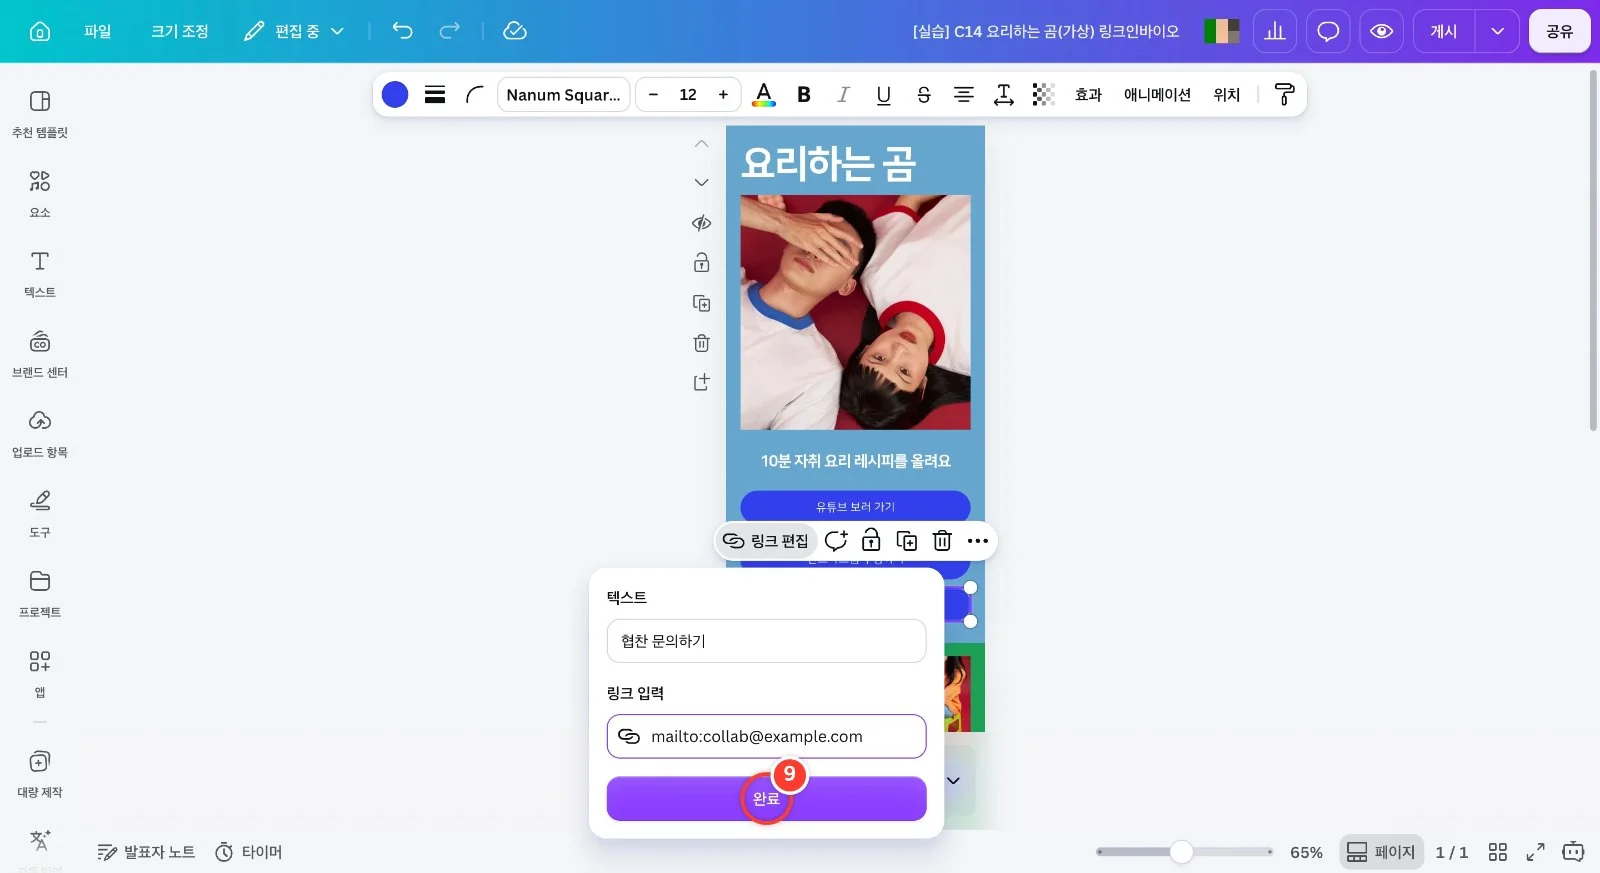Open the 추천 템플릿 templates panel
1600x873 pixels.
[x=40, y=113]
